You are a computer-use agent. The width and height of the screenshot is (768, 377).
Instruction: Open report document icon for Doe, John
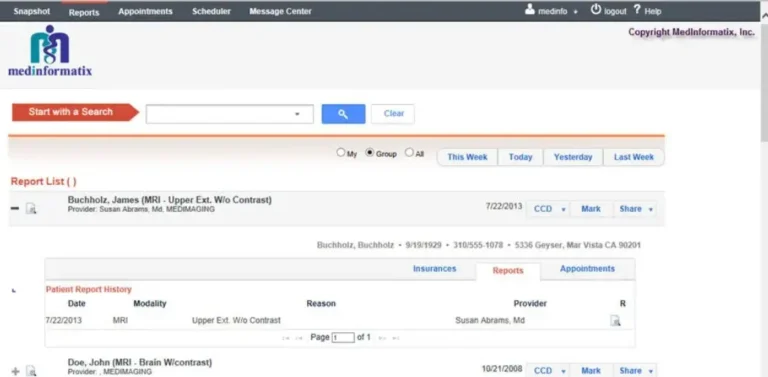point(31,371)
